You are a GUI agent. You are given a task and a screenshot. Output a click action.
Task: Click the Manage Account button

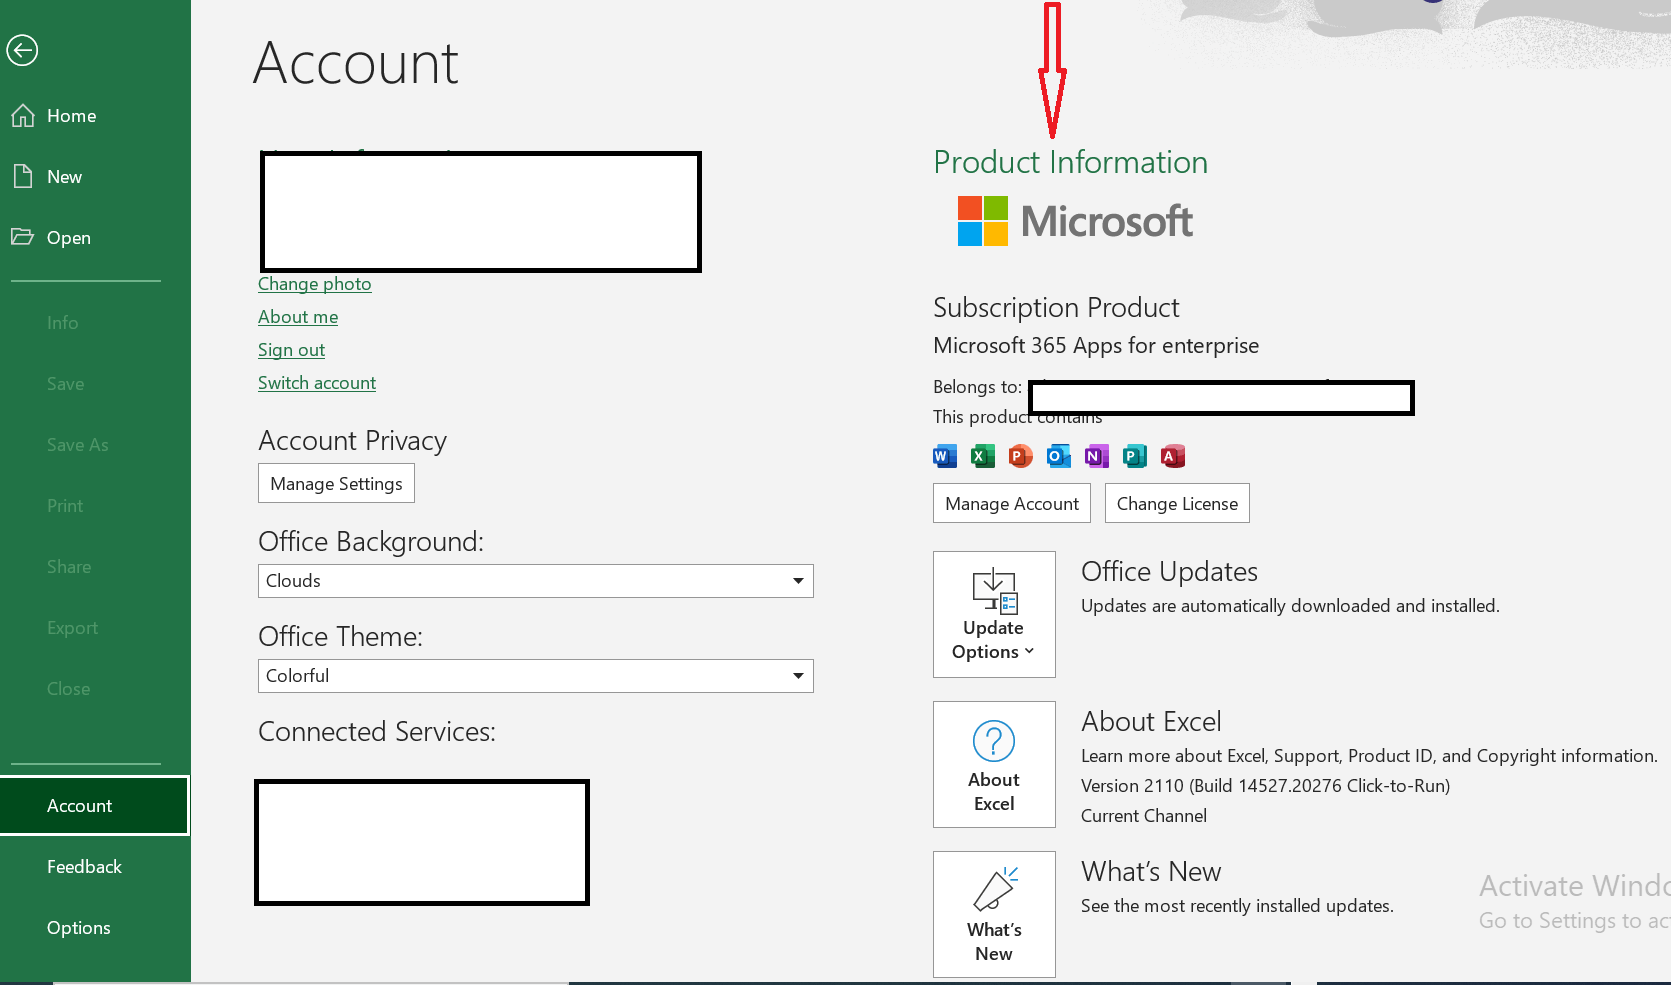pyautogui.click(x=1012, y=503)
